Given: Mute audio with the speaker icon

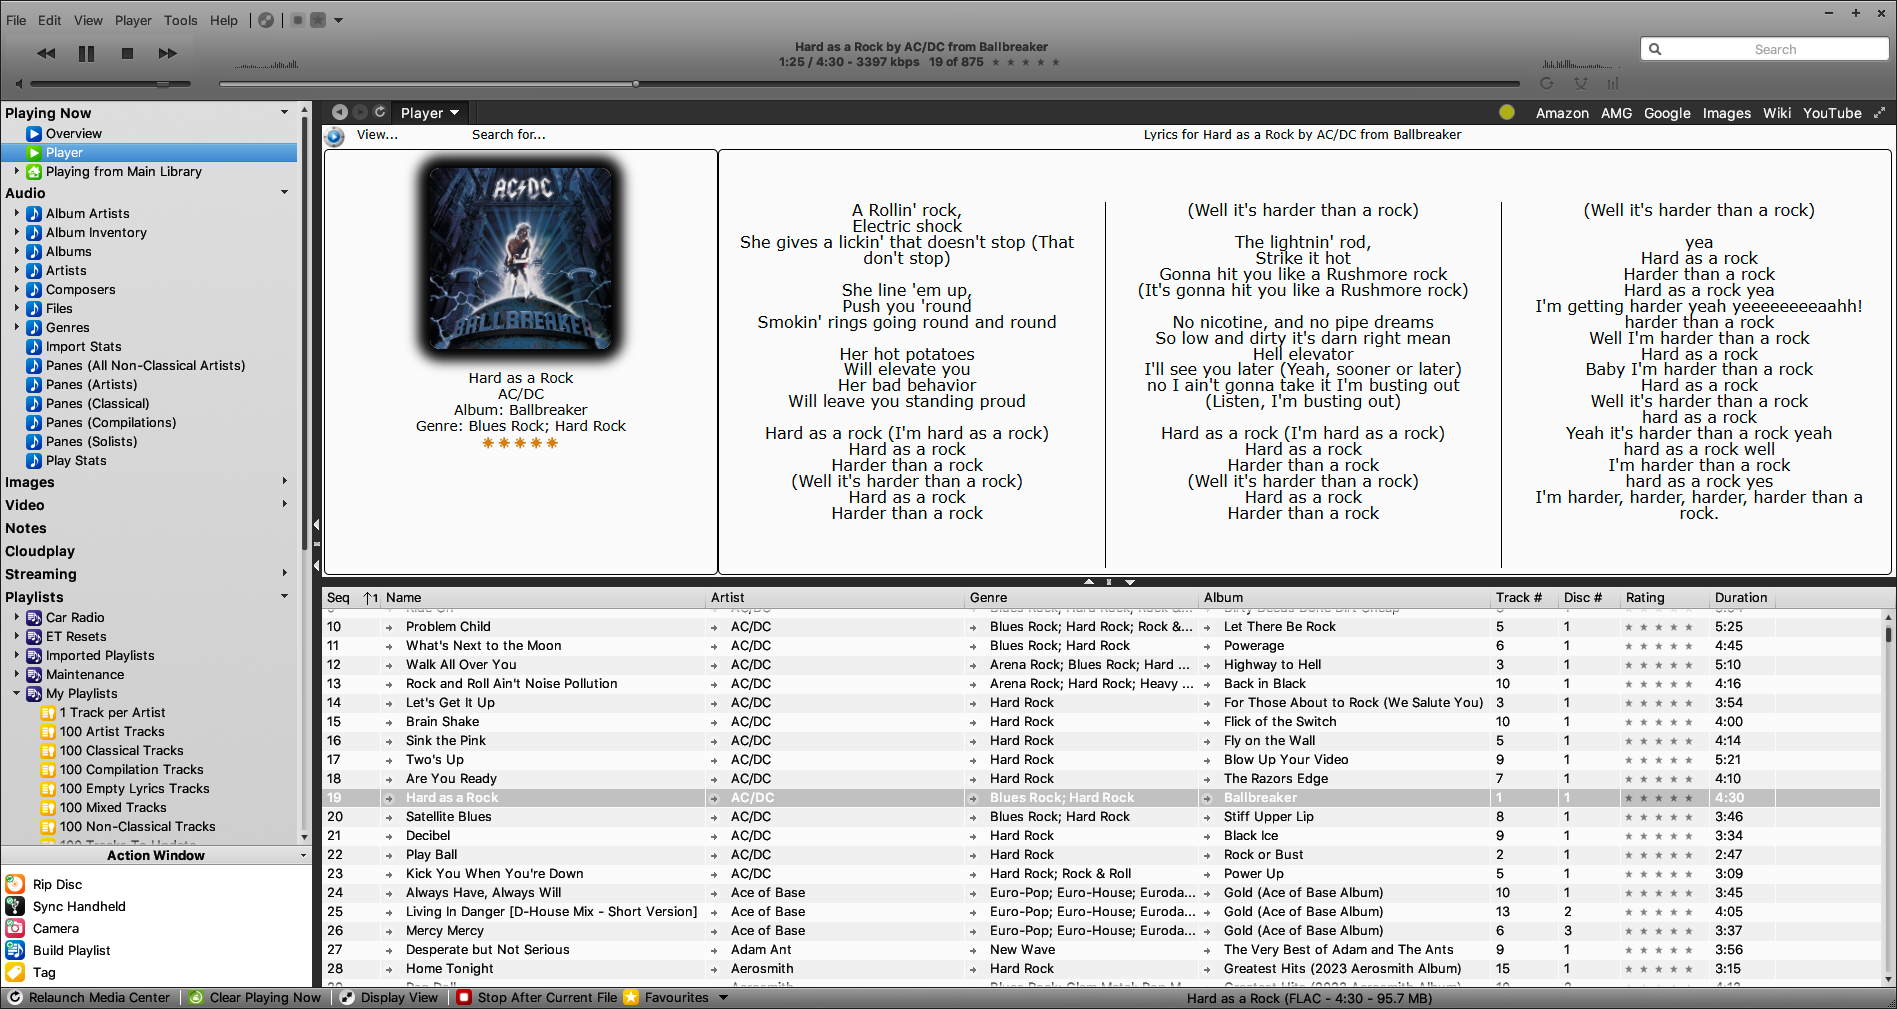Looking at the screenshot, I should 18,84.
